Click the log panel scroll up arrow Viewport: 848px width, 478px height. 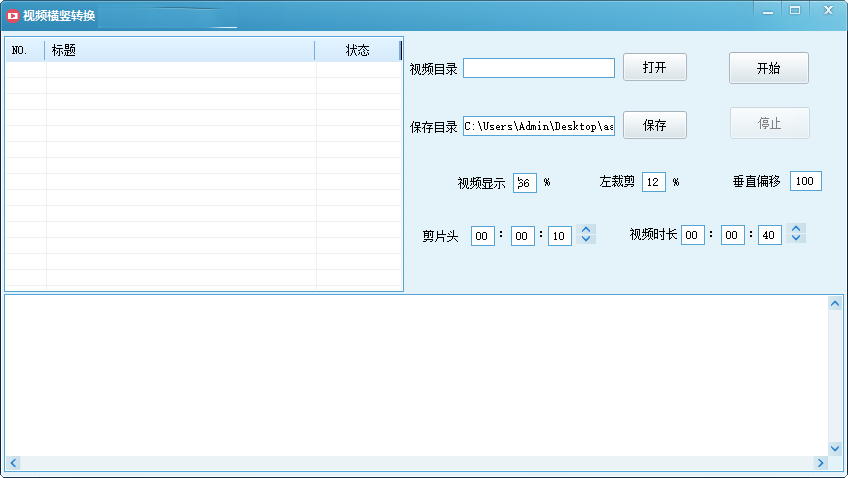tap(834, 303)
